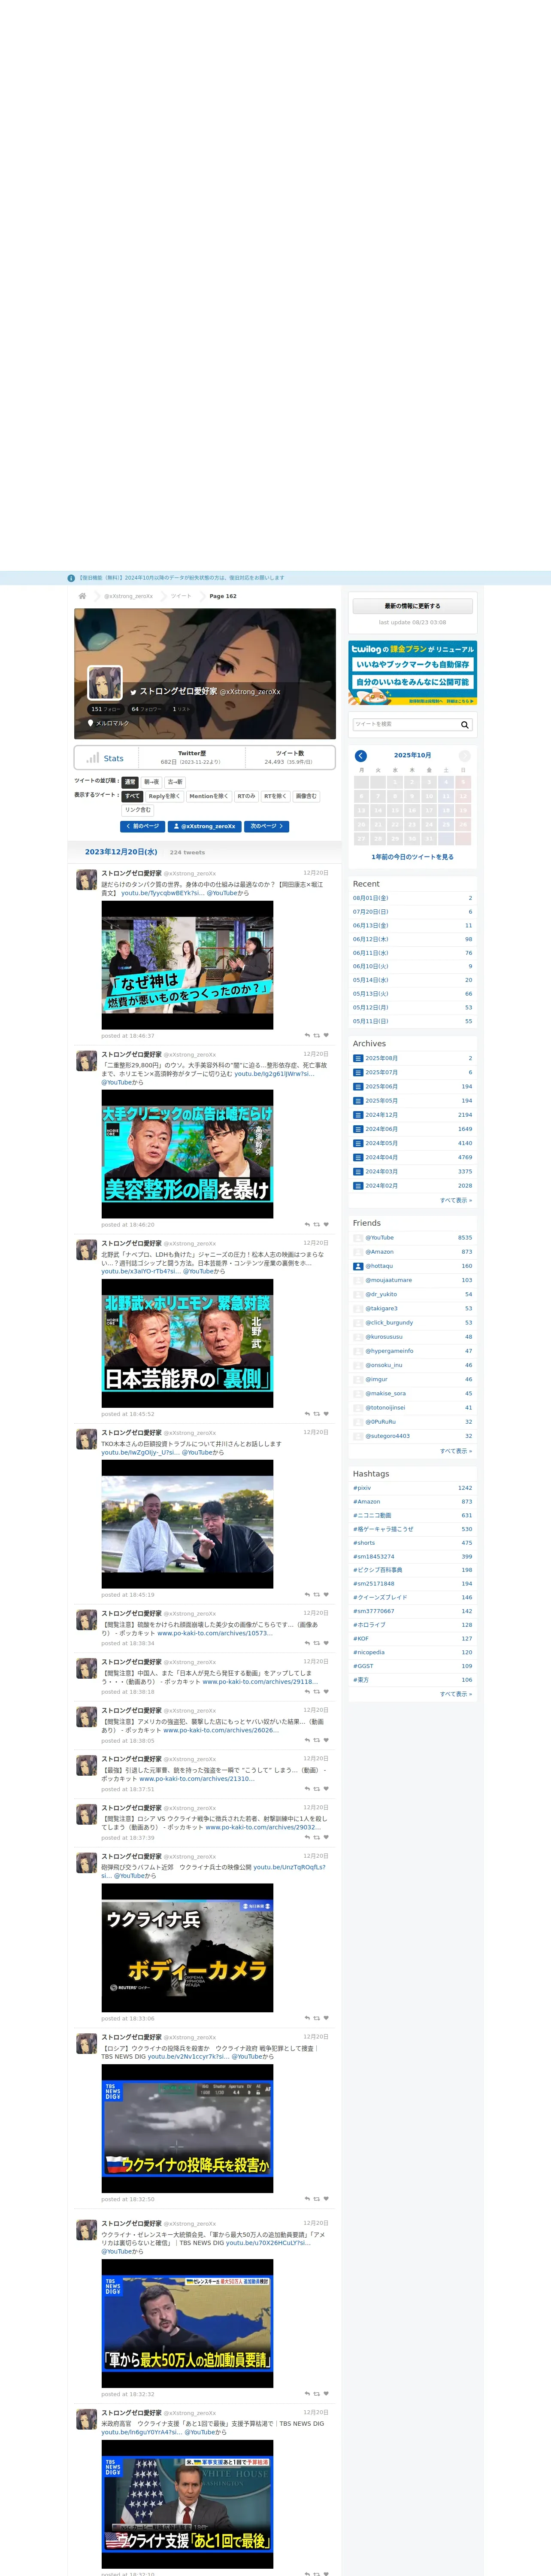The width and height of the screenshot is (551, 2576).
Task: Open twilog 課金プラン banner
Action: coord(412,673)
